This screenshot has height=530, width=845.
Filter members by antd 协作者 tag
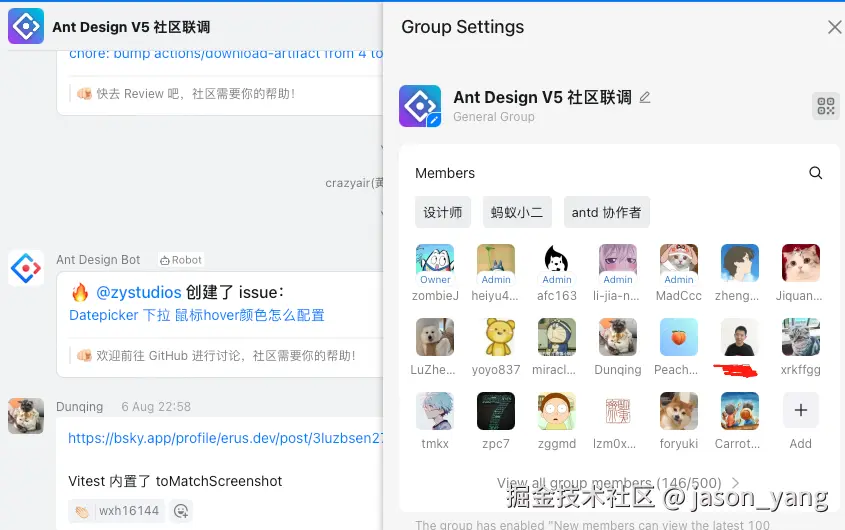pyautogui.click(x=606, y=212)
